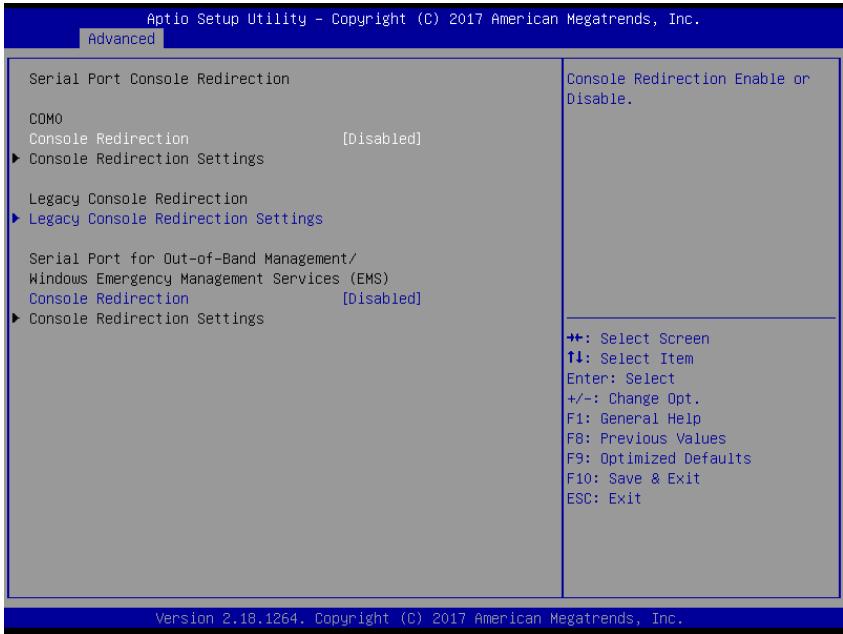This screenshot has height=634, width=843.
Task: Open the Advanced tab
Action: click(122, 39)
